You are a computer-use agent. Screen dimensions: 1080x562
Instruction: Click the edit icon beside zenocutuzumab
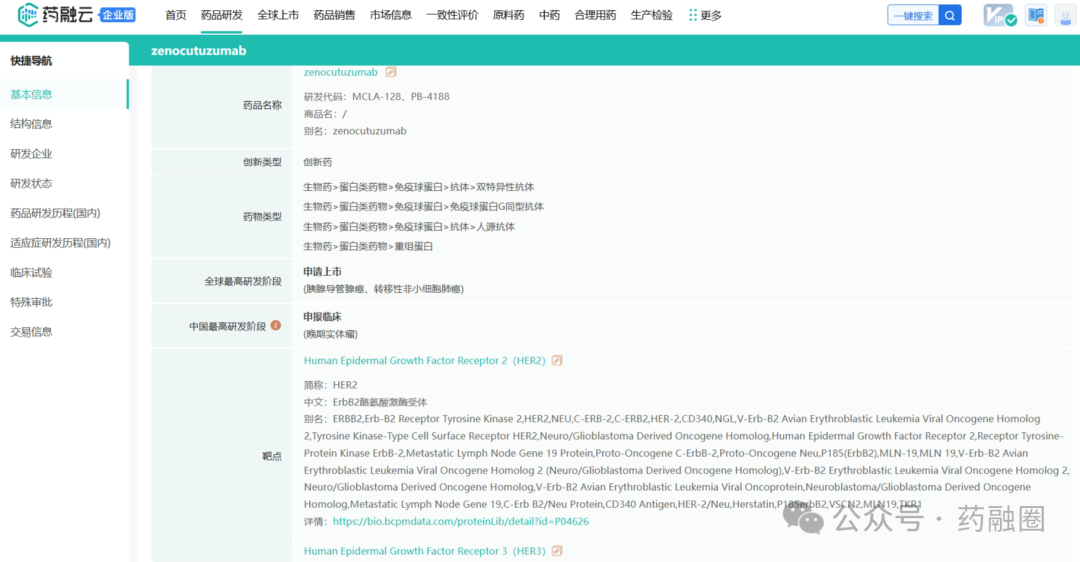391,72
